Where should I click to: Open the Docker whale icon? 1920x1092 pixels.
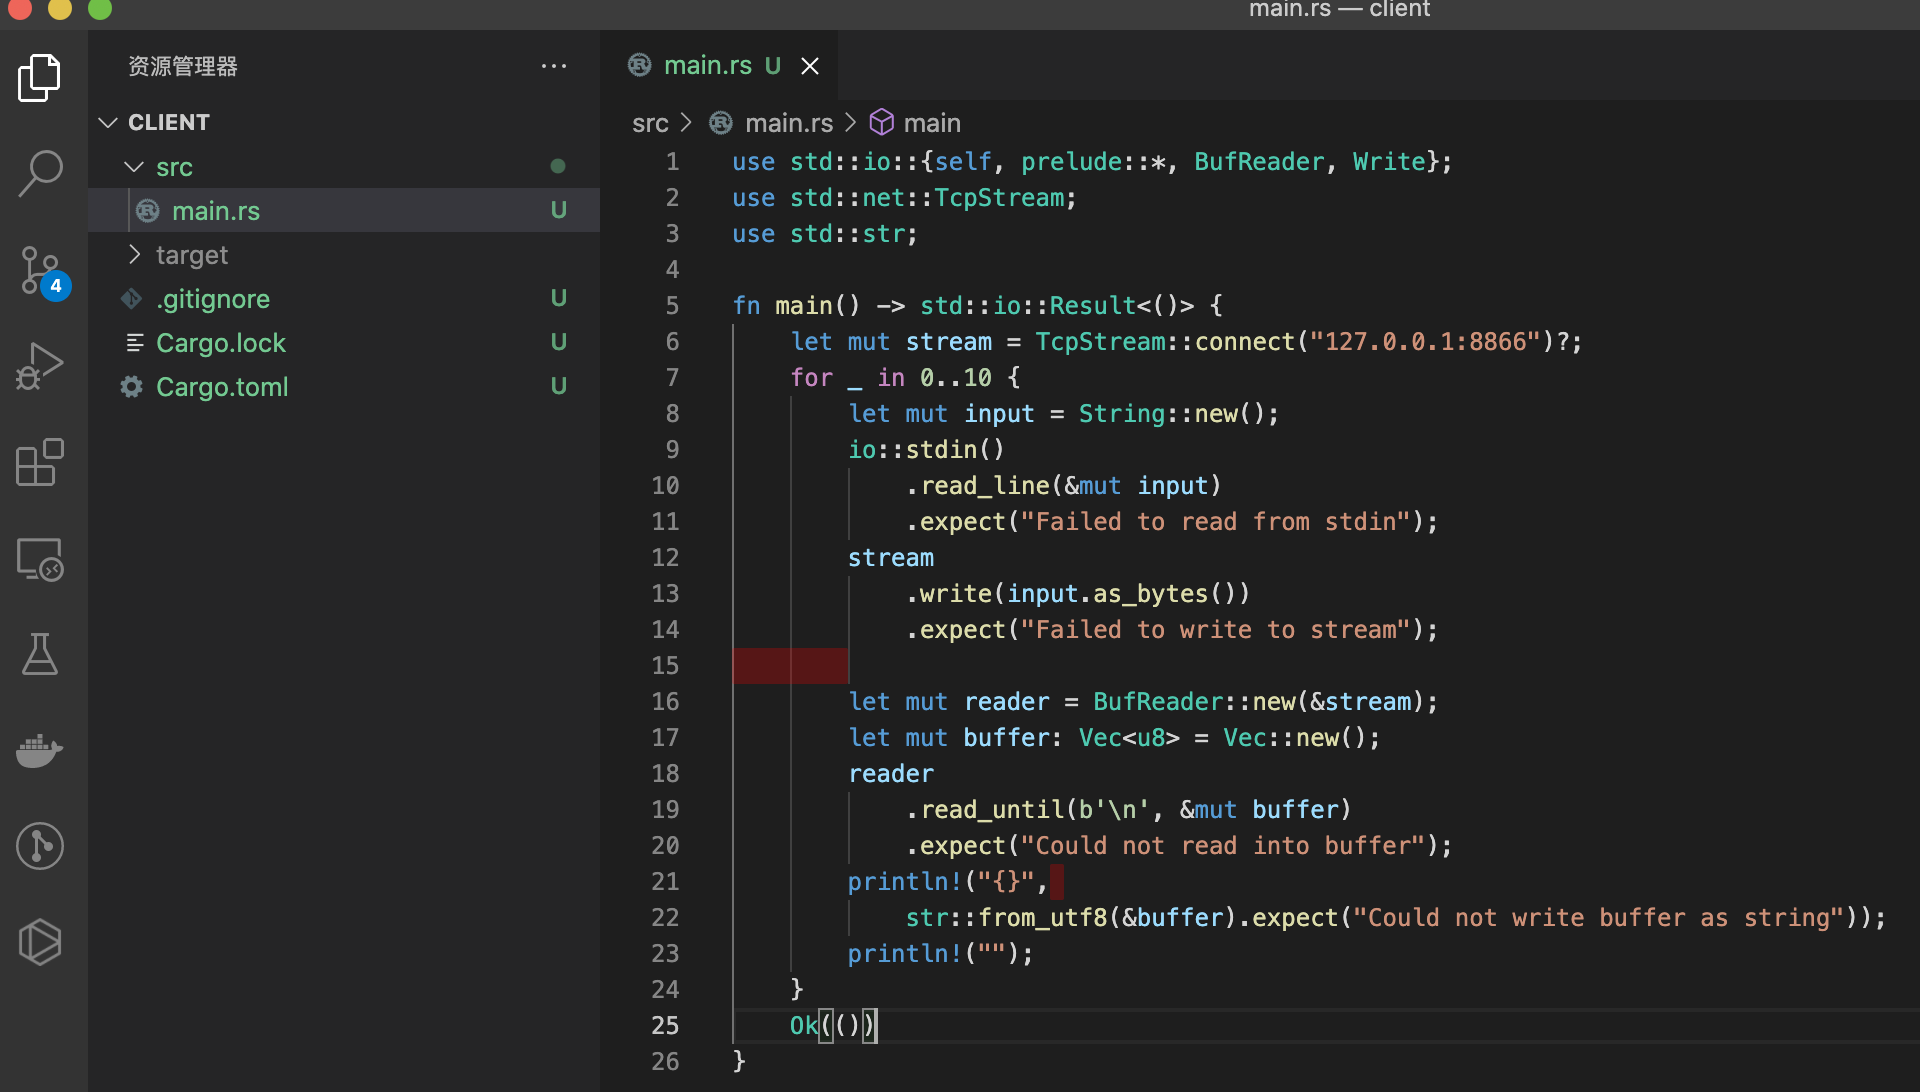[40, 750]
